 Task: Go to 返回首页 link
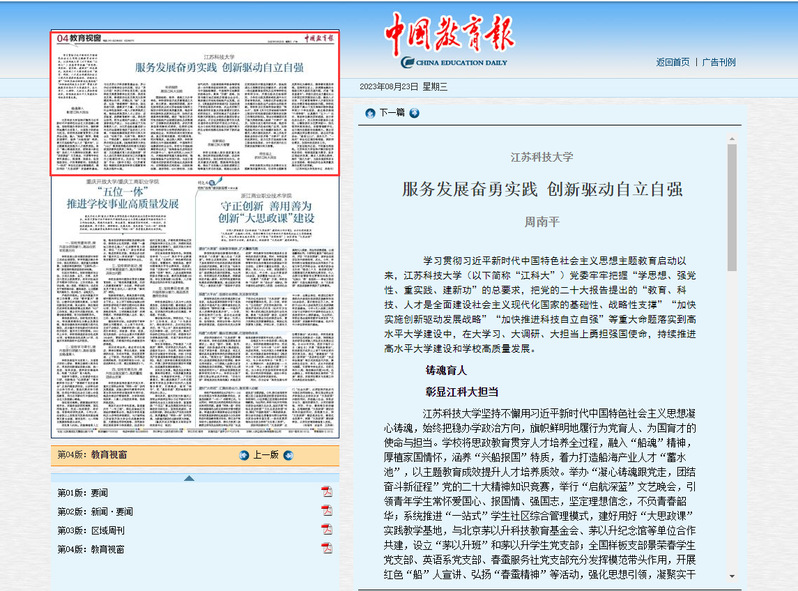[x=672, y=62]
